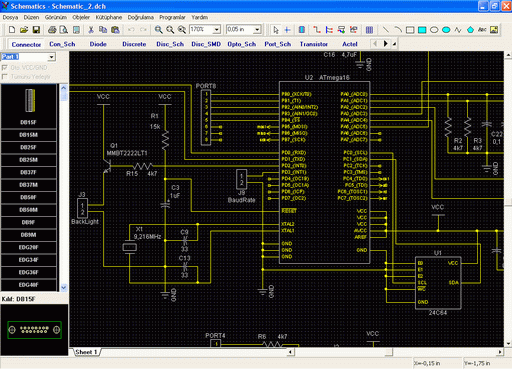Select the place wire tool icon
Screen dimensions: 512x369
pyautogui.click(x=317, y=30)
